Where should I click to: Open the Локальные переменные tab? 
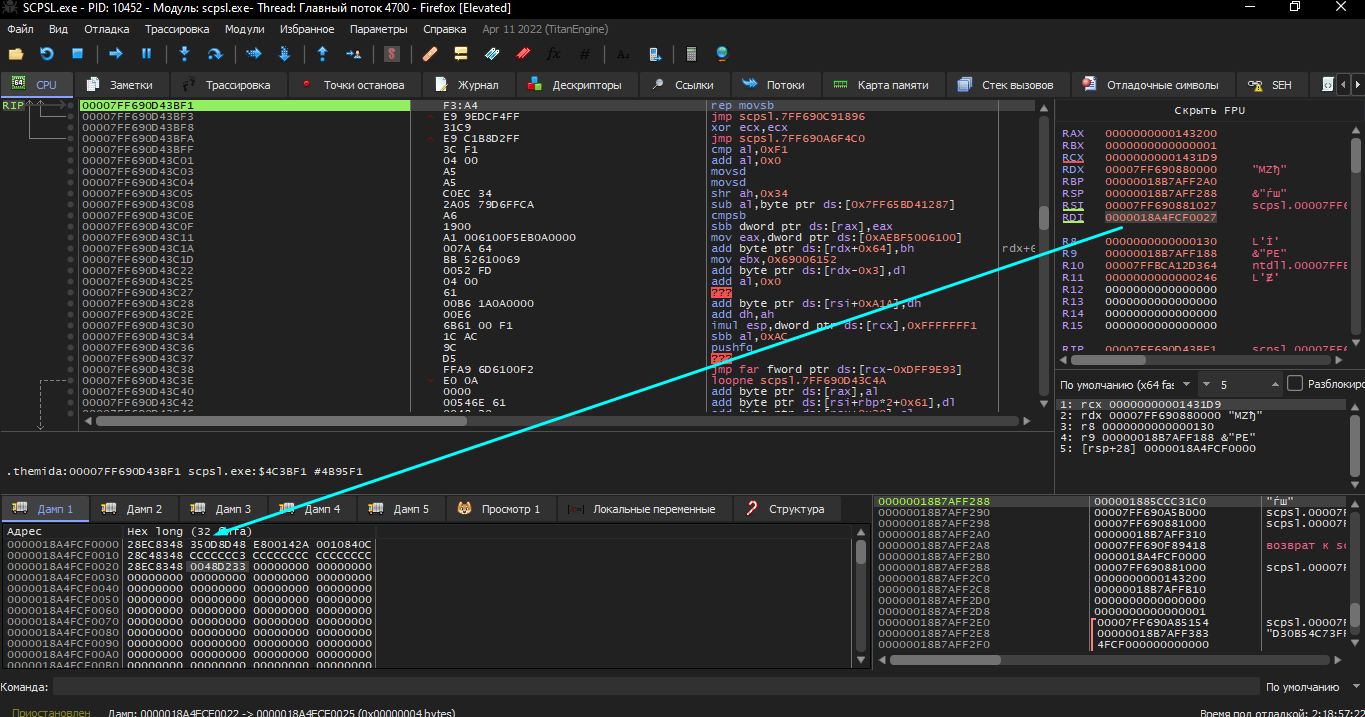click(x=643, y=509)
